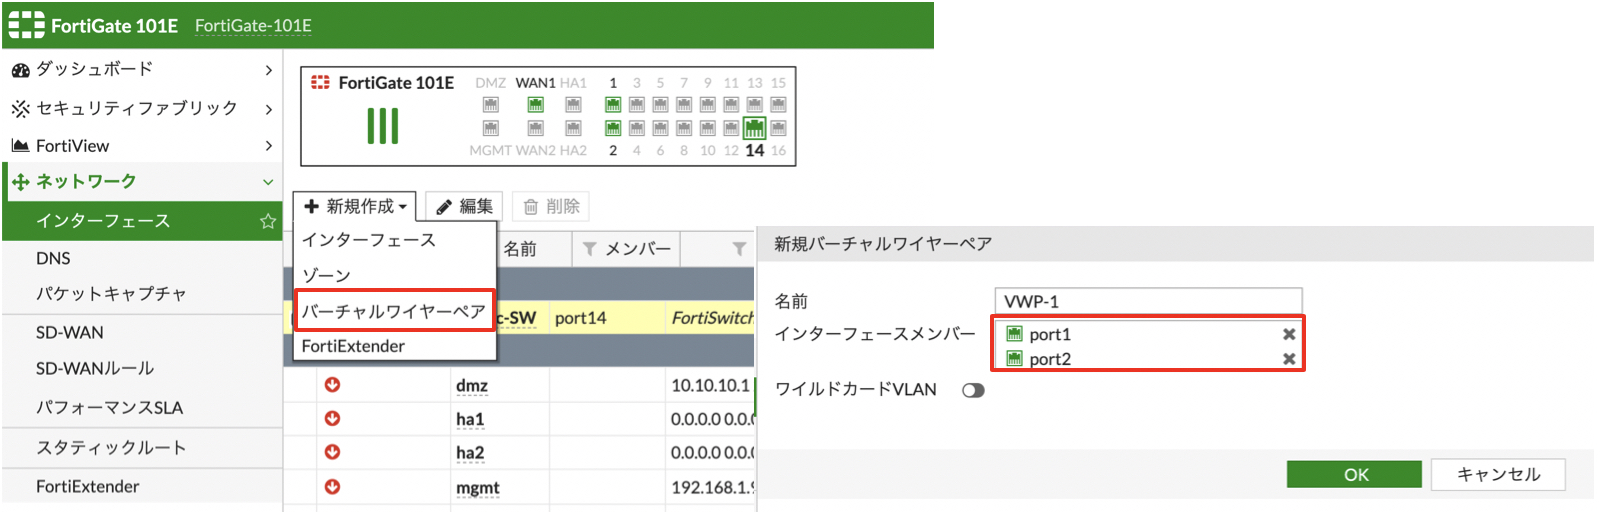Click WAN2 port icon on faceplate
Image resolution: width=1604 pixels, height=512 pixels.
coord(535,128)
